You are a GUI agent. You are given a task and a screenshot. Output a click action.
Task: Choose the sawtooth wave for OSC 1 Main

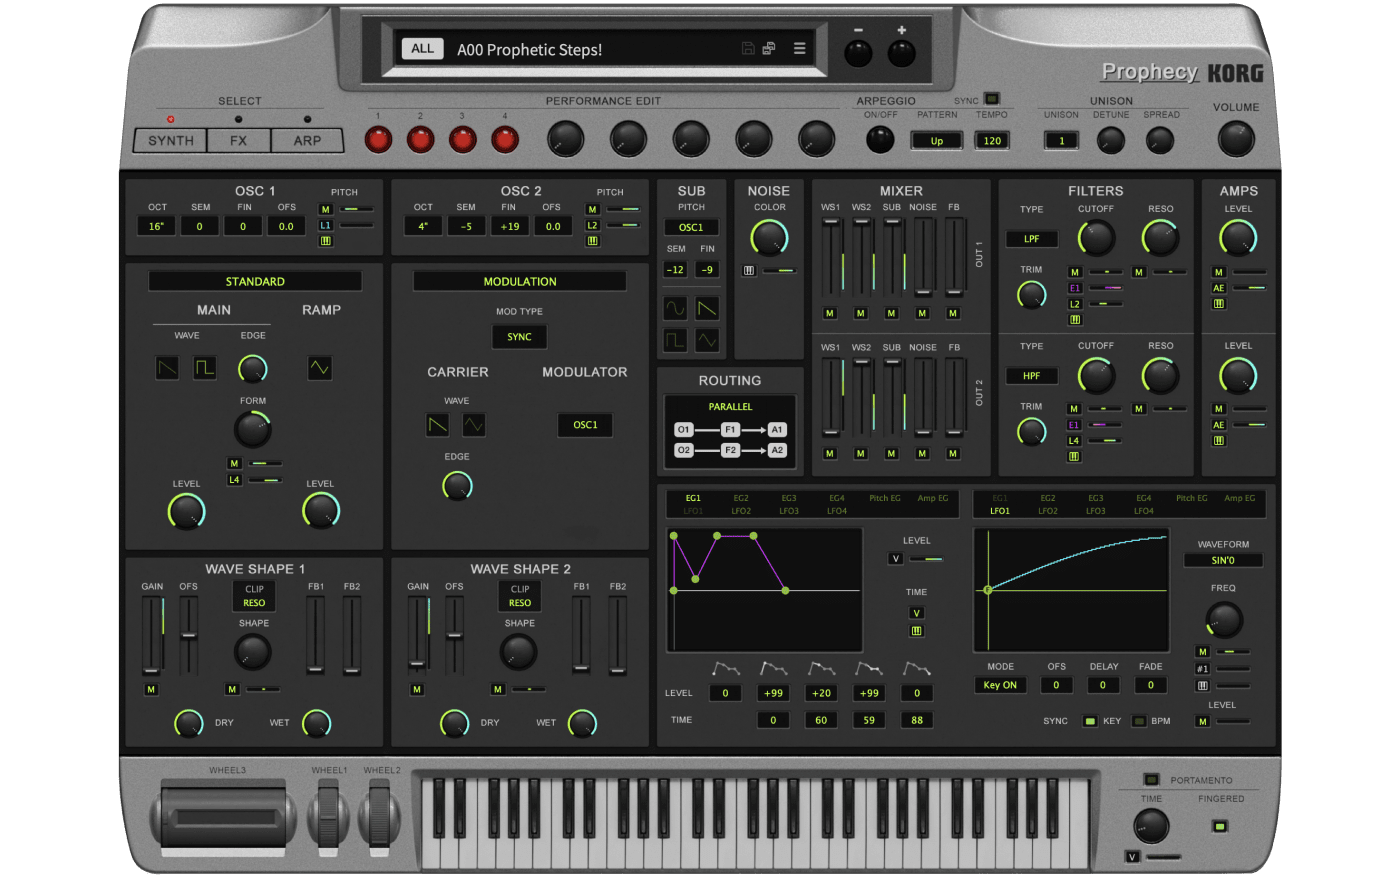167,368
